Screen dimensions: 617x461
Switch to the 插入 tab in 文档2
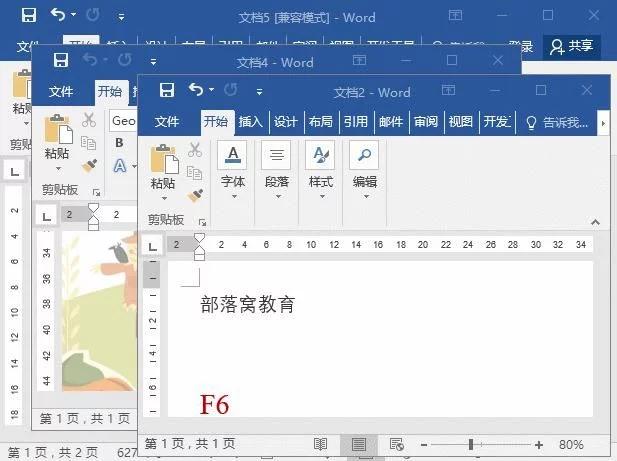tap(251, 122)
